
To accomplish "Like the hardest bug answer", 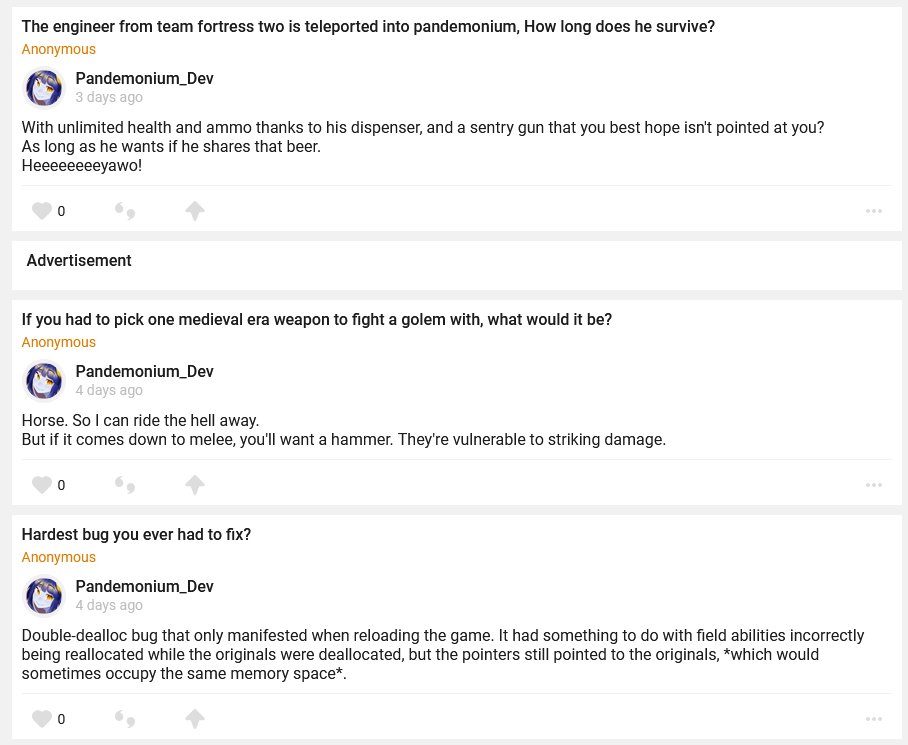I will (42, 719).
